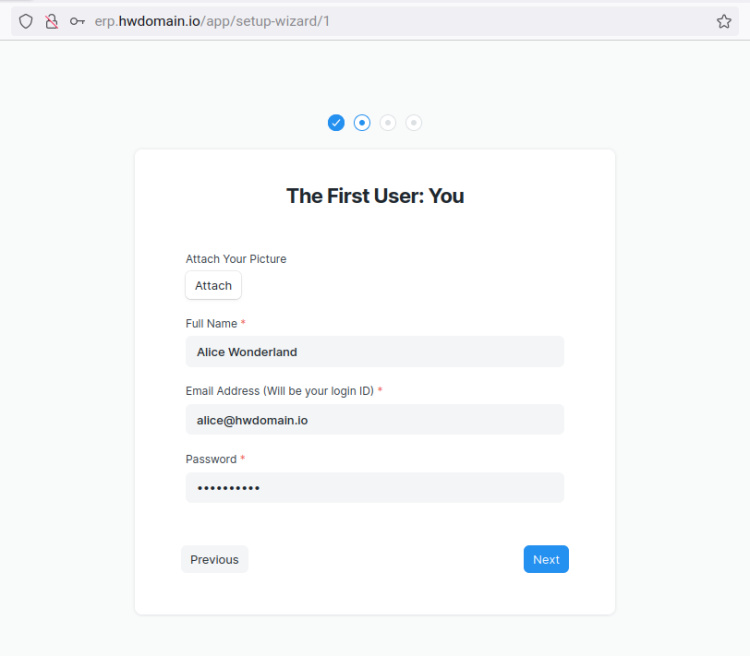Select the current second step indicator
This screenshot has width=750, height=656.
coord(362,122)
